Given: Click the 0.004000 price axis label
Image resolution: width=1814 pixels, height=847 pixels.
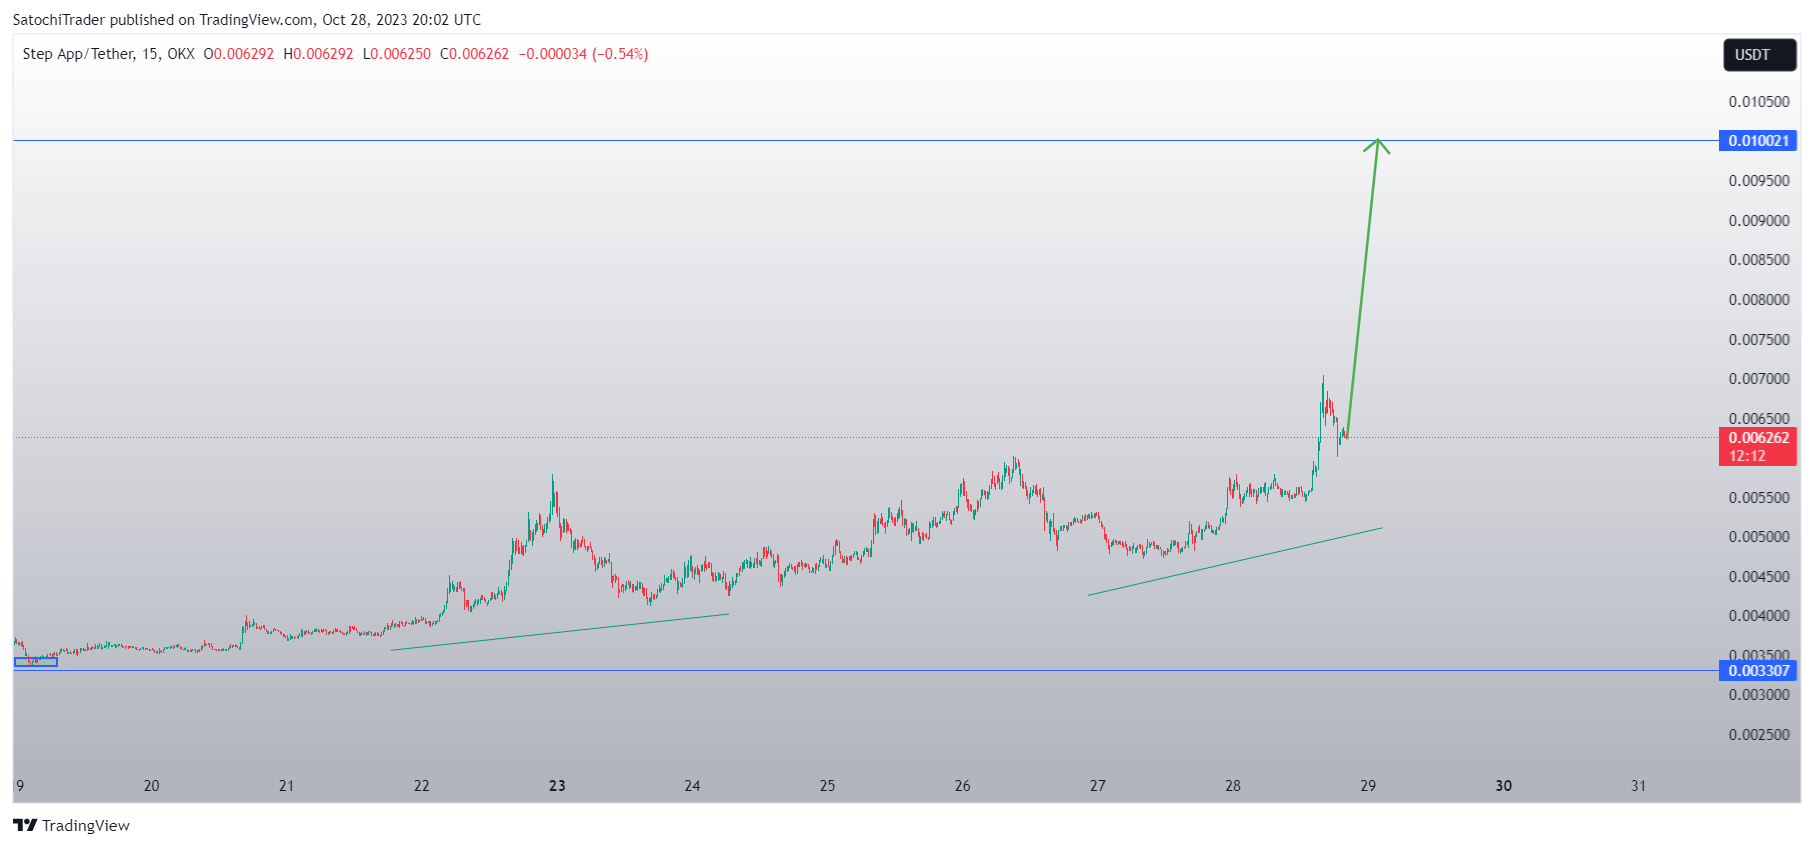Looking at the screenshot, I should 1759,616.
